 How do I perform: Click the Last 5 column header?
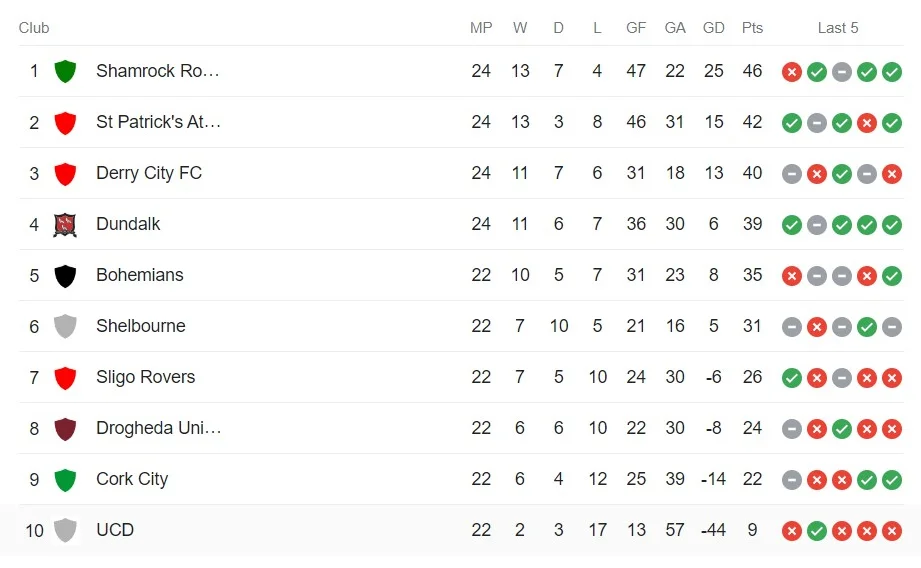[x=838, y=28]
